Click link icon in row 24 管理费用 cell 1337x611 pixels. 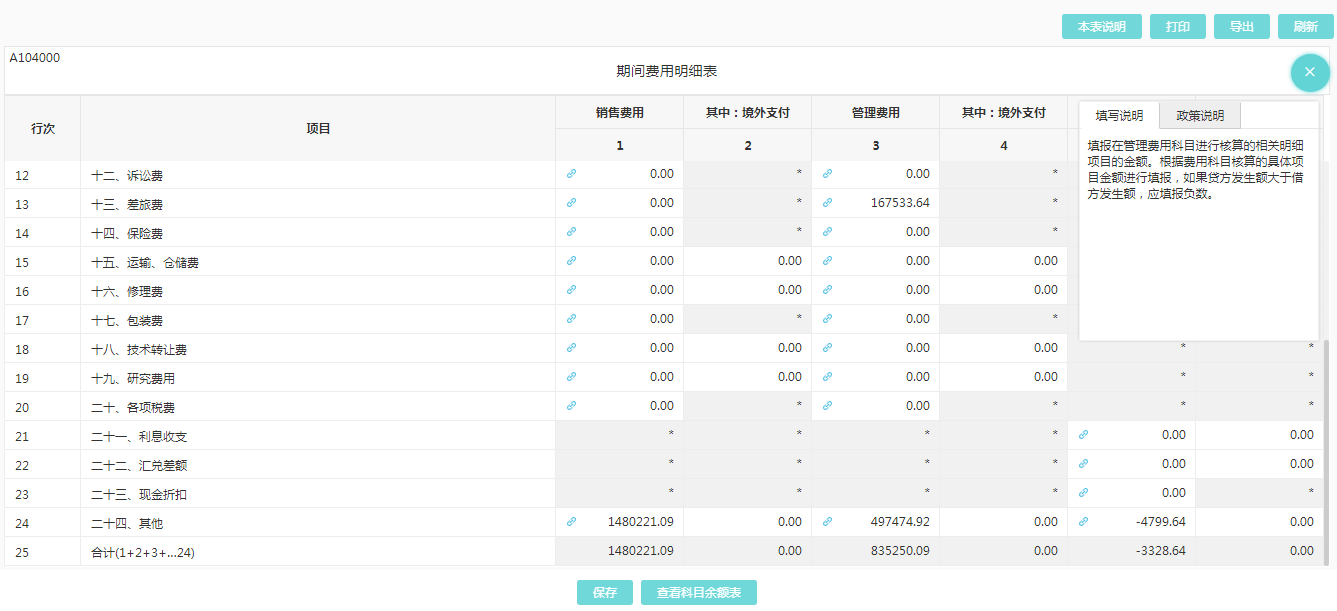[x=827, y=522]
